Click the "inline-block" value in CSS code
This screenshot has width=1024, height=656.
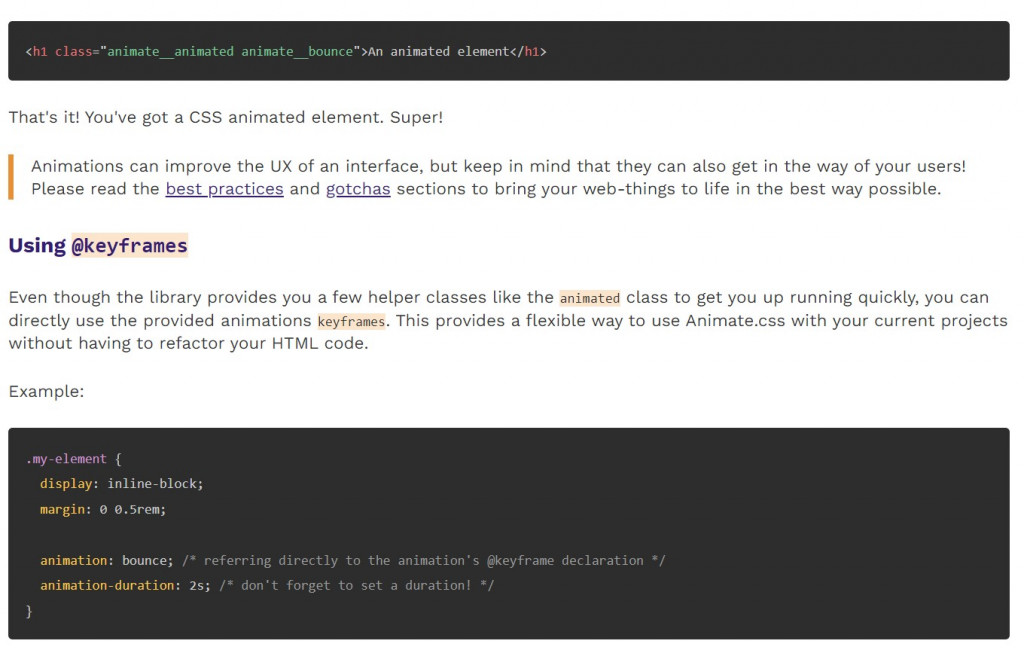coord(155,484)
